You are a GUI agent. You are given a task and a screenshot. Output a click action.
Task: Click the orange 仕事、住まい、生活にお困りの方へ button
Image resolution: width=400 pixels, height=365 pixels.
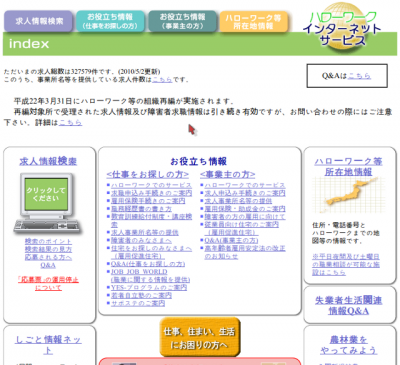199,338
